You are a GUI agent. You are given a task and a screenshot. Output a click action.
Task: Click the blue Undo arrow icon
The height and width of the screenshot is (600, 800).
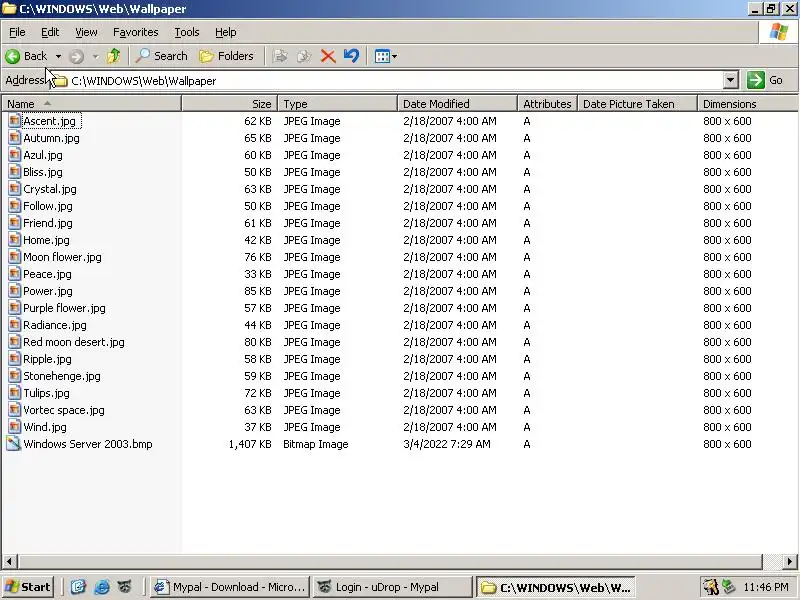pos(351,56)
